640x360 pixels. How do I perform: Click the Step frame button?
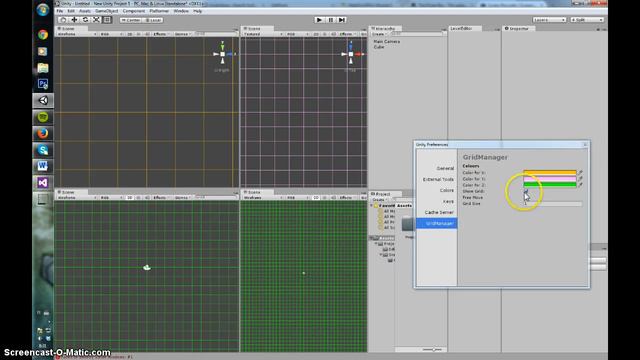[x=342, y=20]
